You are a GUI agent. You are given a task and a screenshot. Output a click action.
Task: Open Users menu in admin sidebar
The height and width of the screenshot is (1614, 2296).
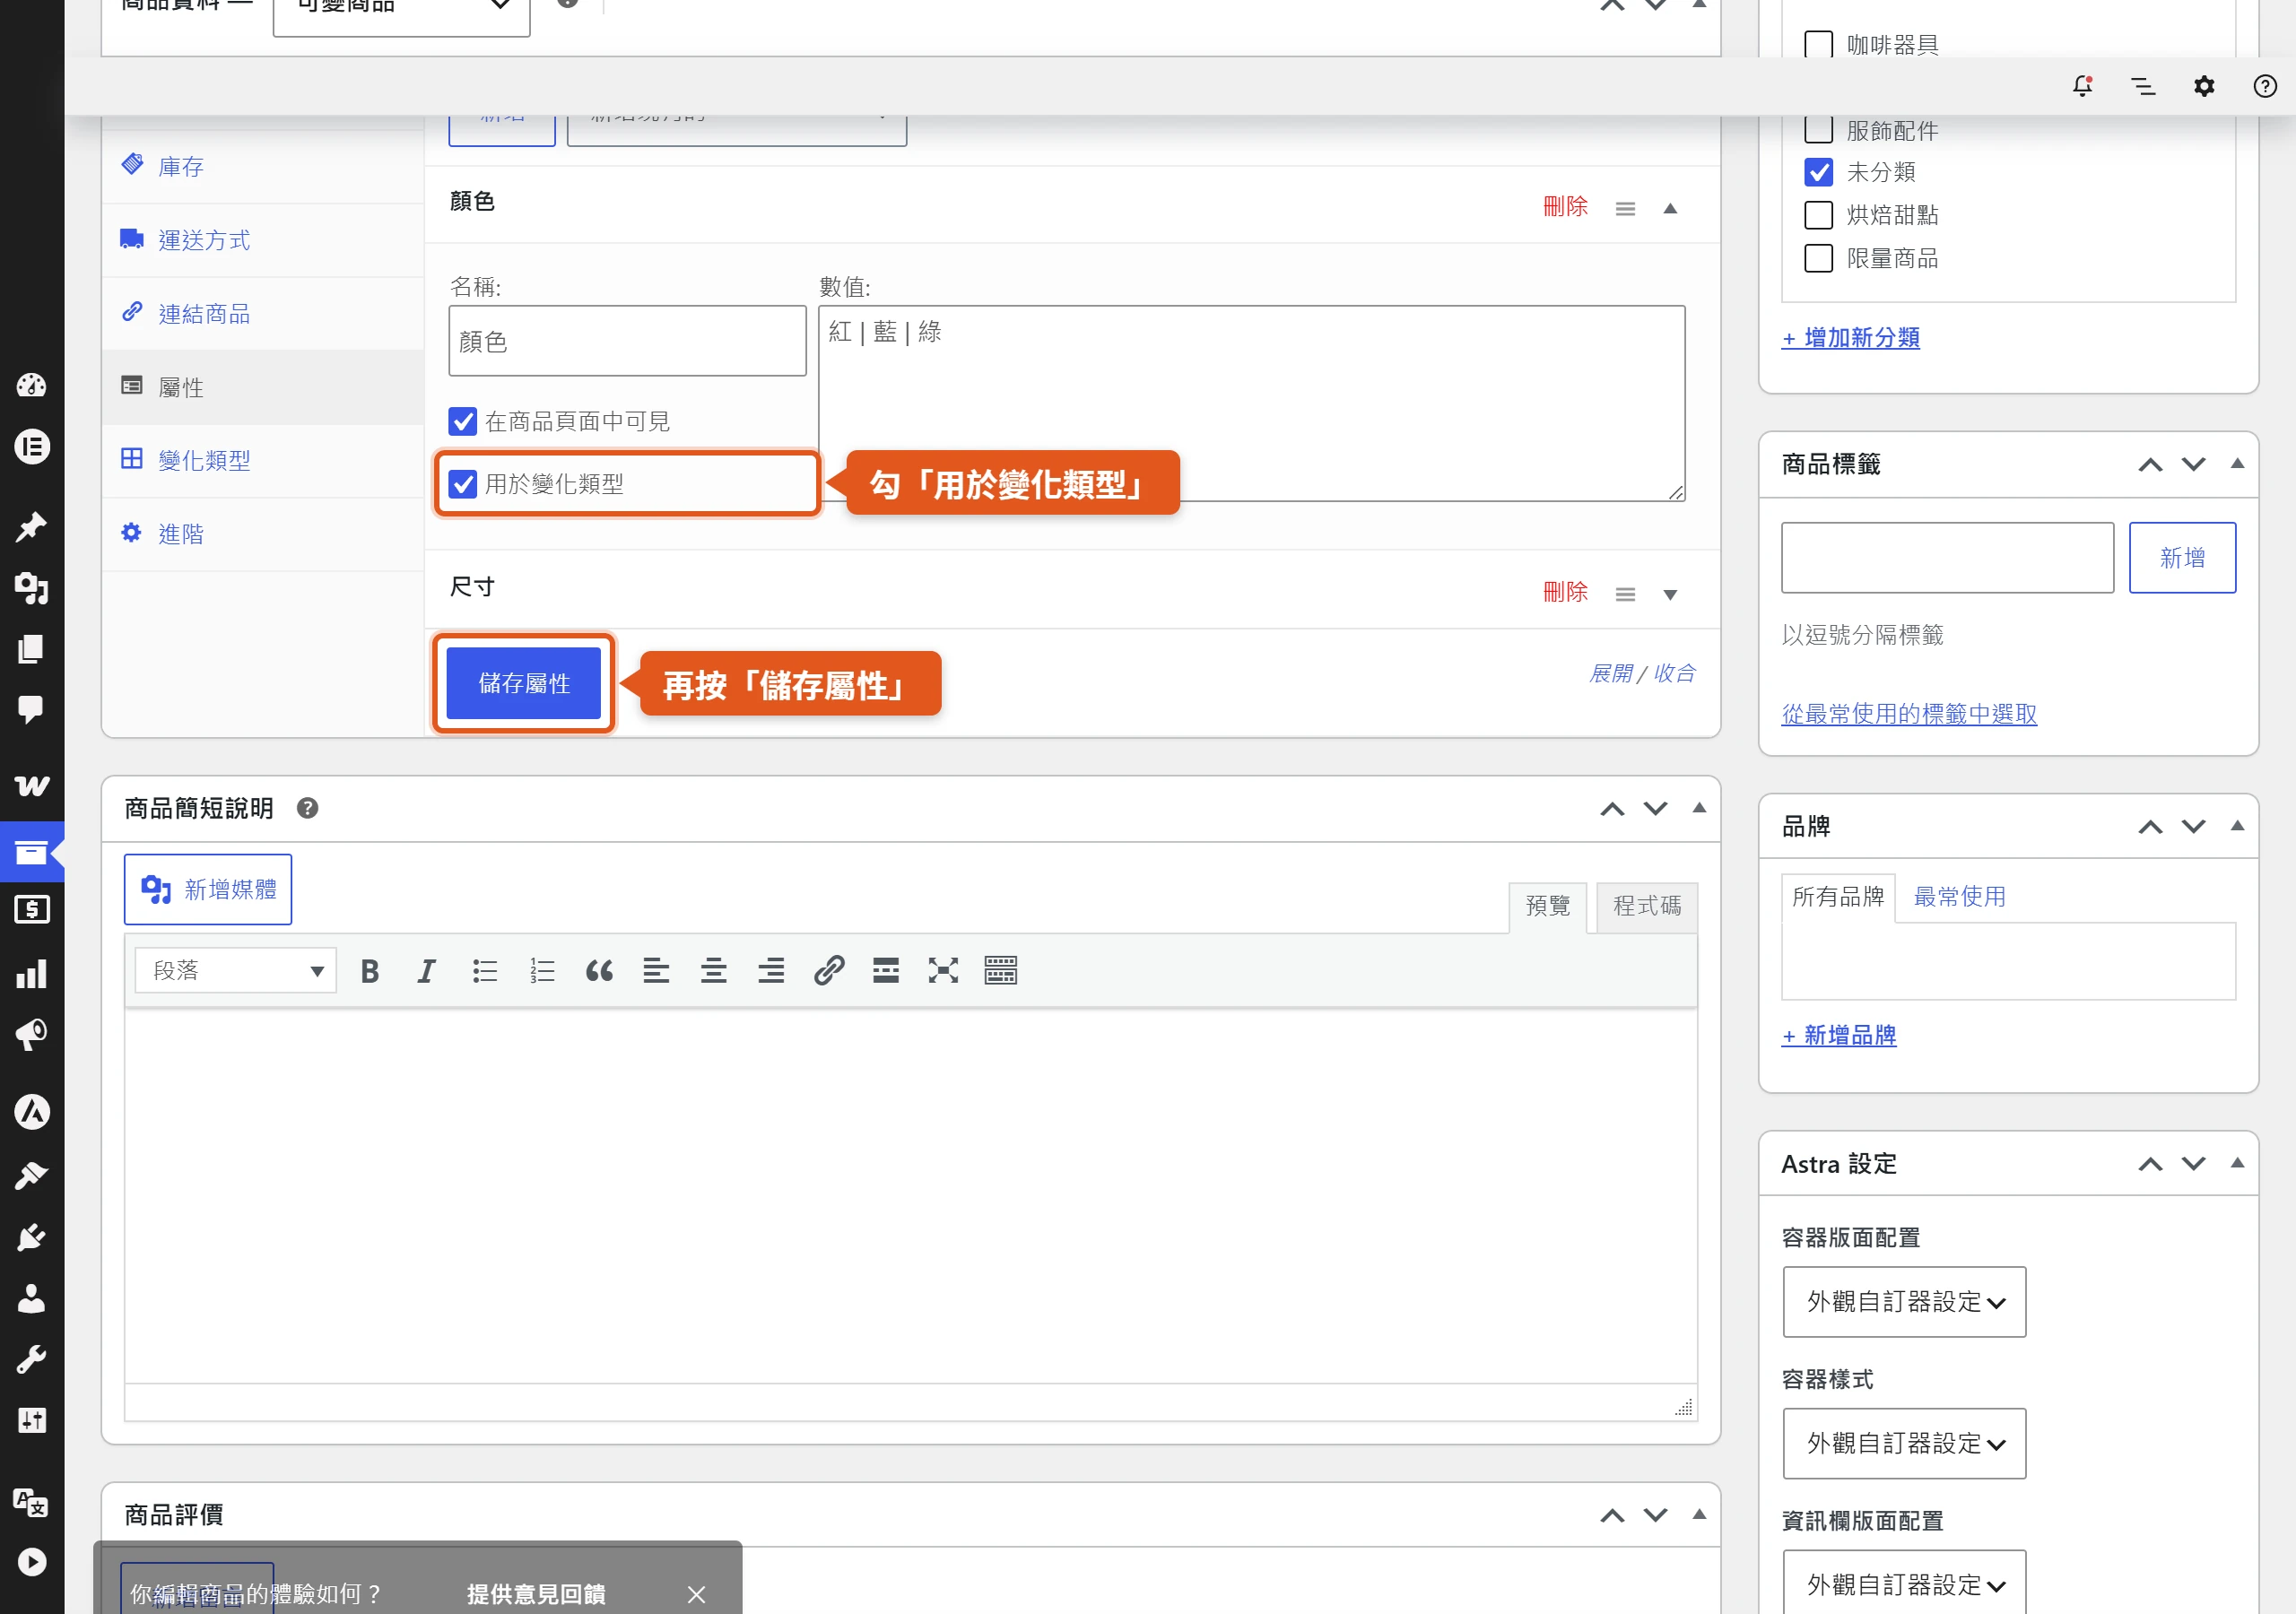point(32,1298)
